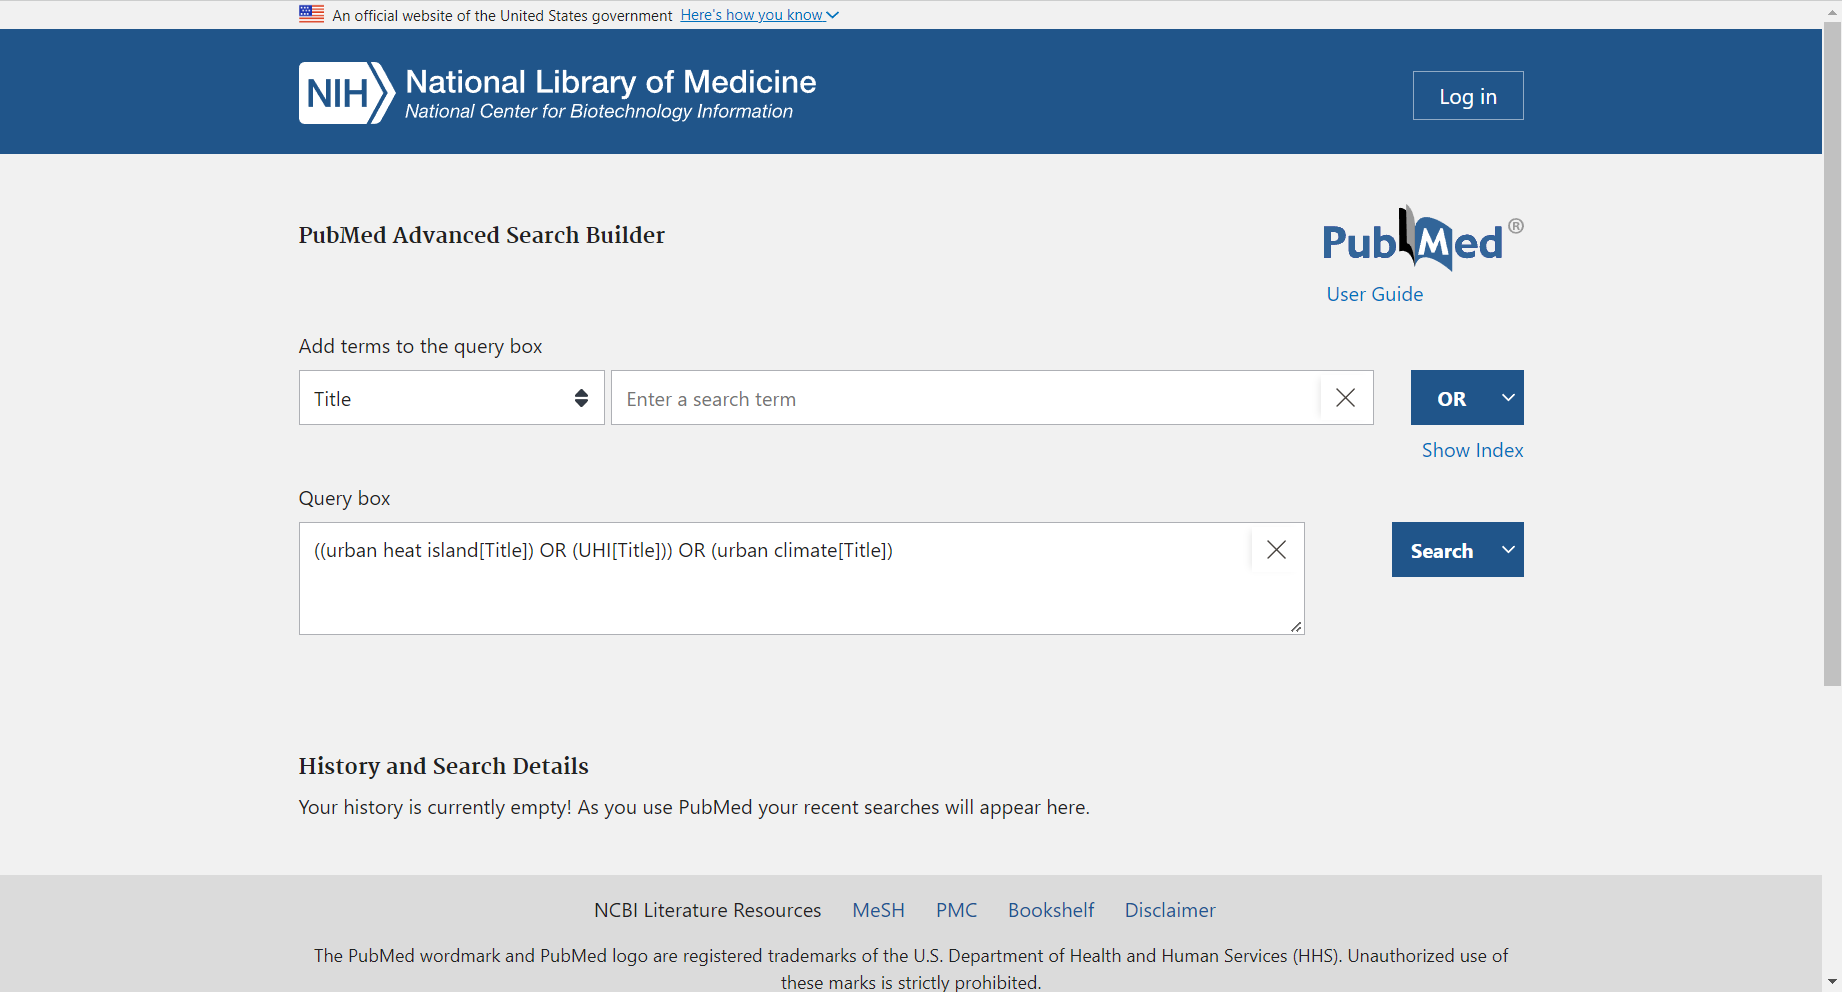
Task: Run the query with Search button
Action: (1442, 550)
